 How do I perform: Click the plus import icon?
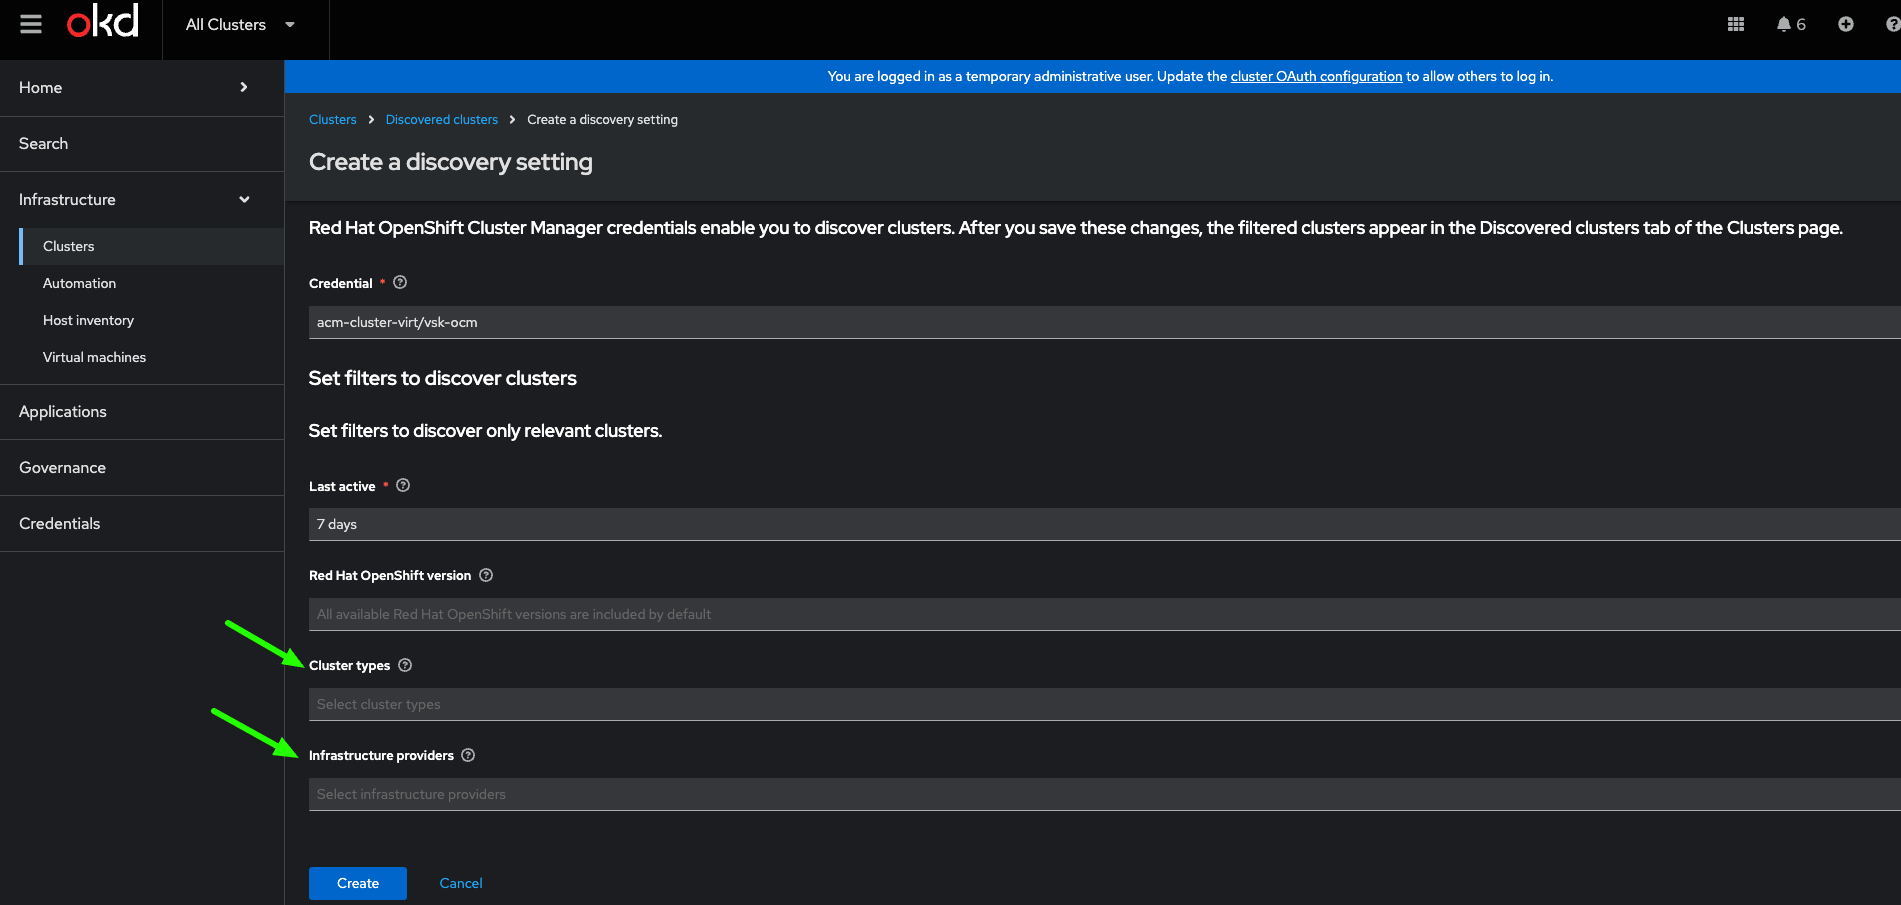pyautogui.click(x=1846, y=24)
